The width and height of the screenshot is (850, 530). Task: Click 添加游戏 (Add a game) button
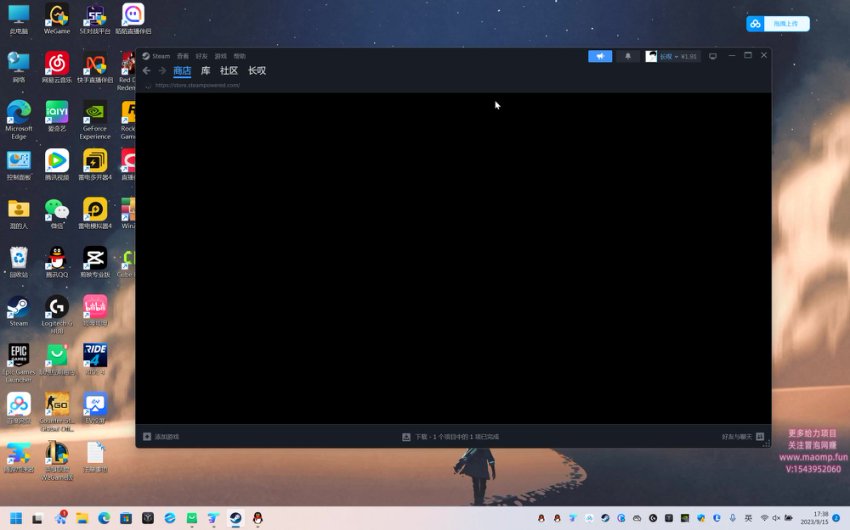(162, 437)
